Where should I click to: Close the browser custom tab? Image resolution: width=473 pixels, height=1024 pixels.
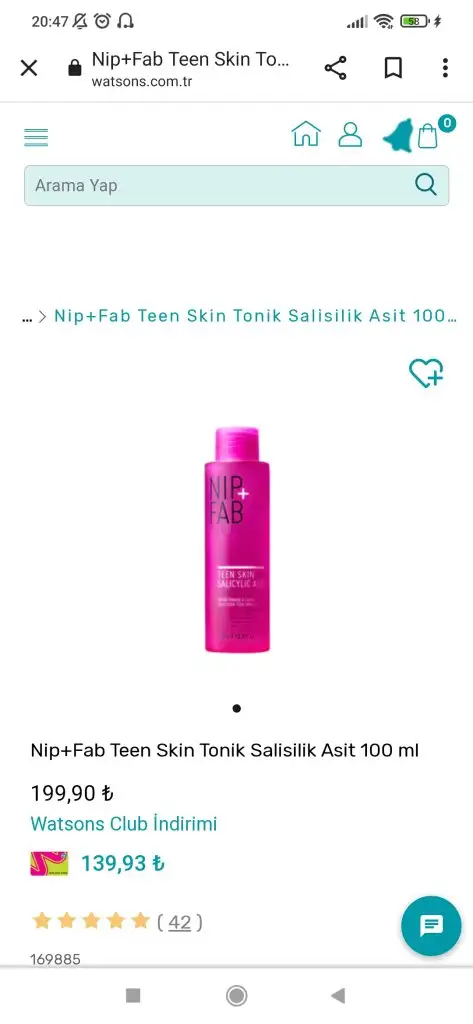[x=29, y=68]
